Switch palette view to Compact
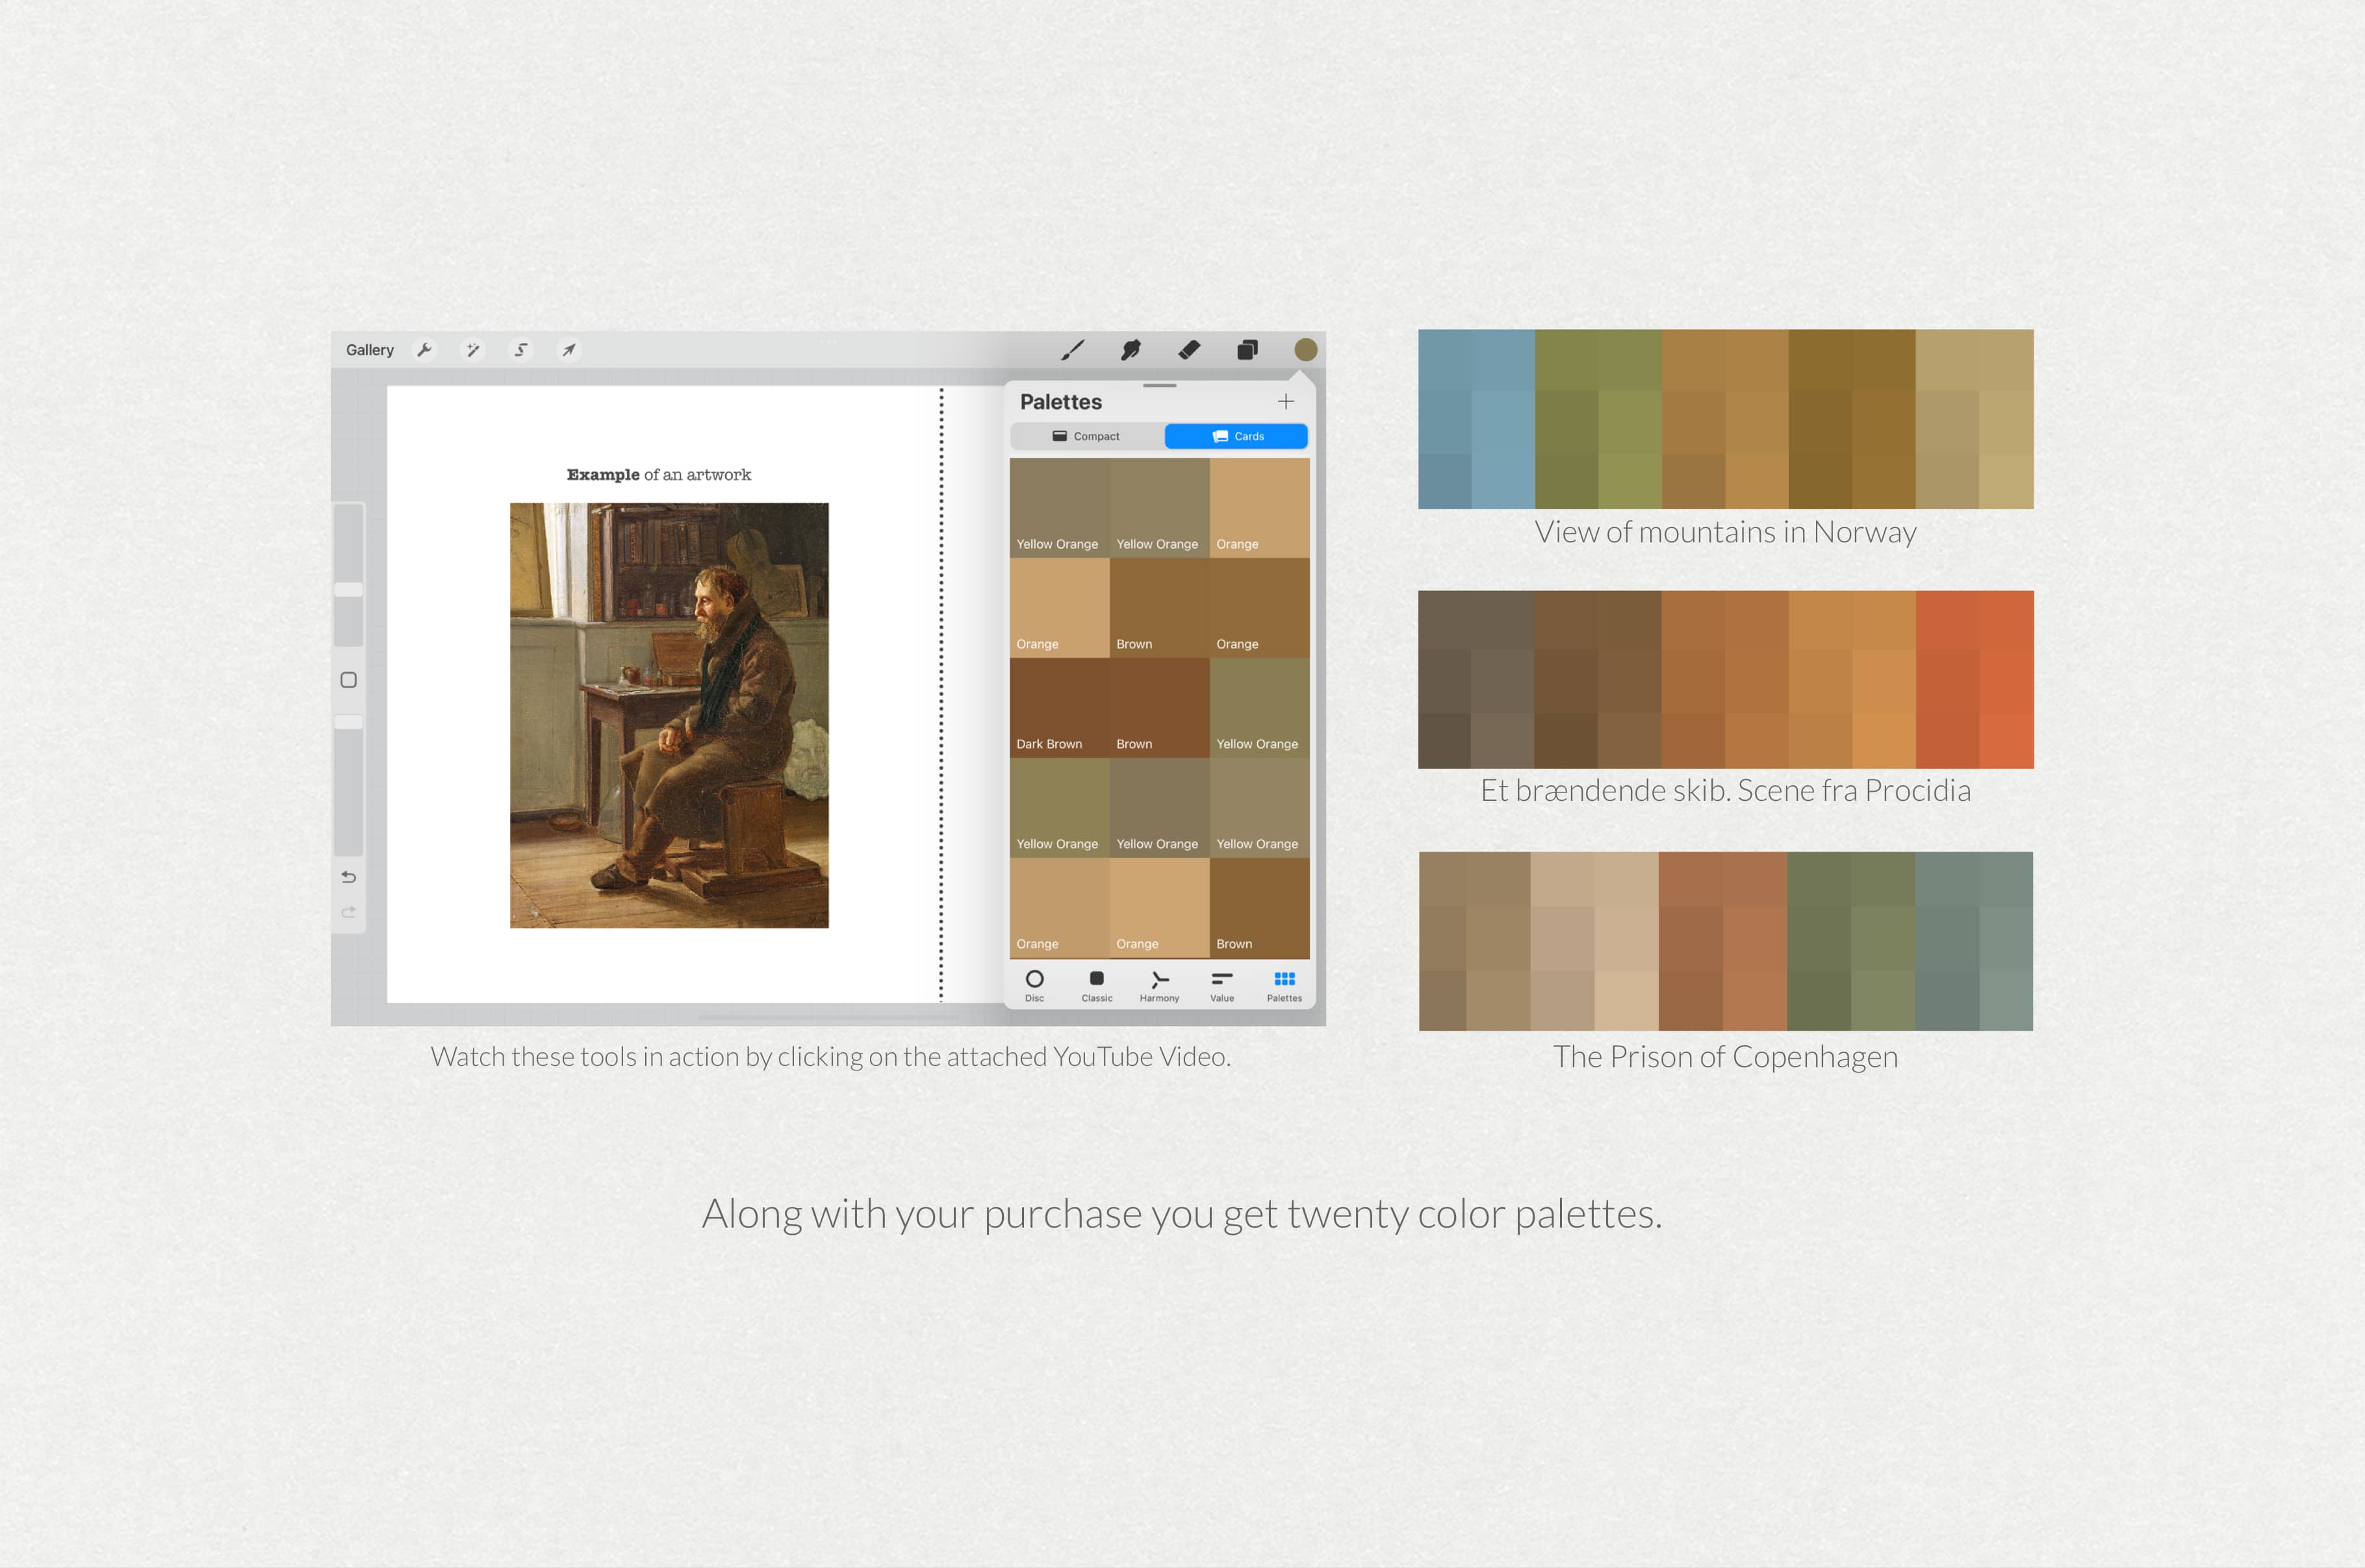2365x1568 pixels. coord(1086,436)
